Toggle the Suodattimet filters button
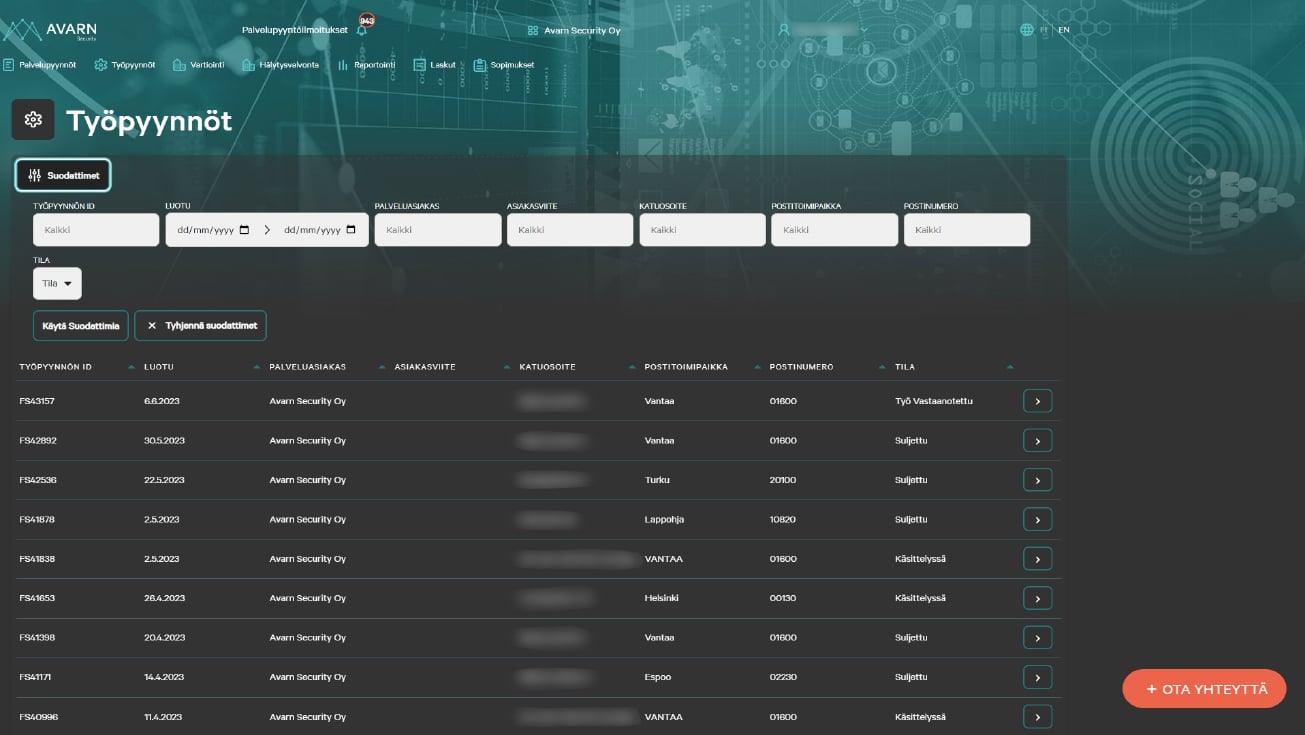 [63, 175]
